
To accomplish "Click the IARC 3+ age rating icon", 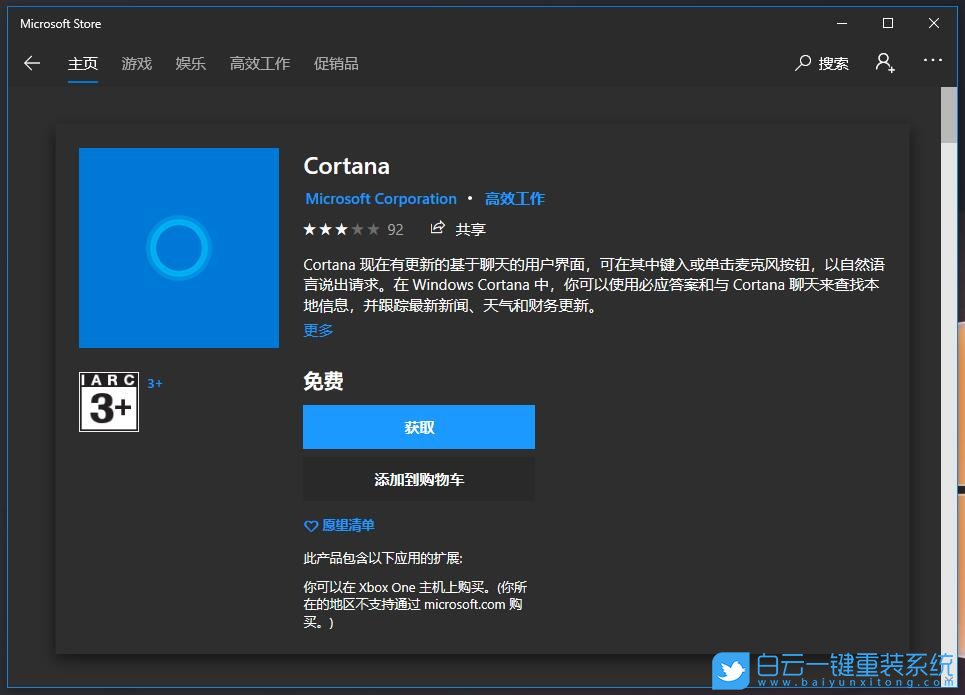I will [x=108, y=402].
